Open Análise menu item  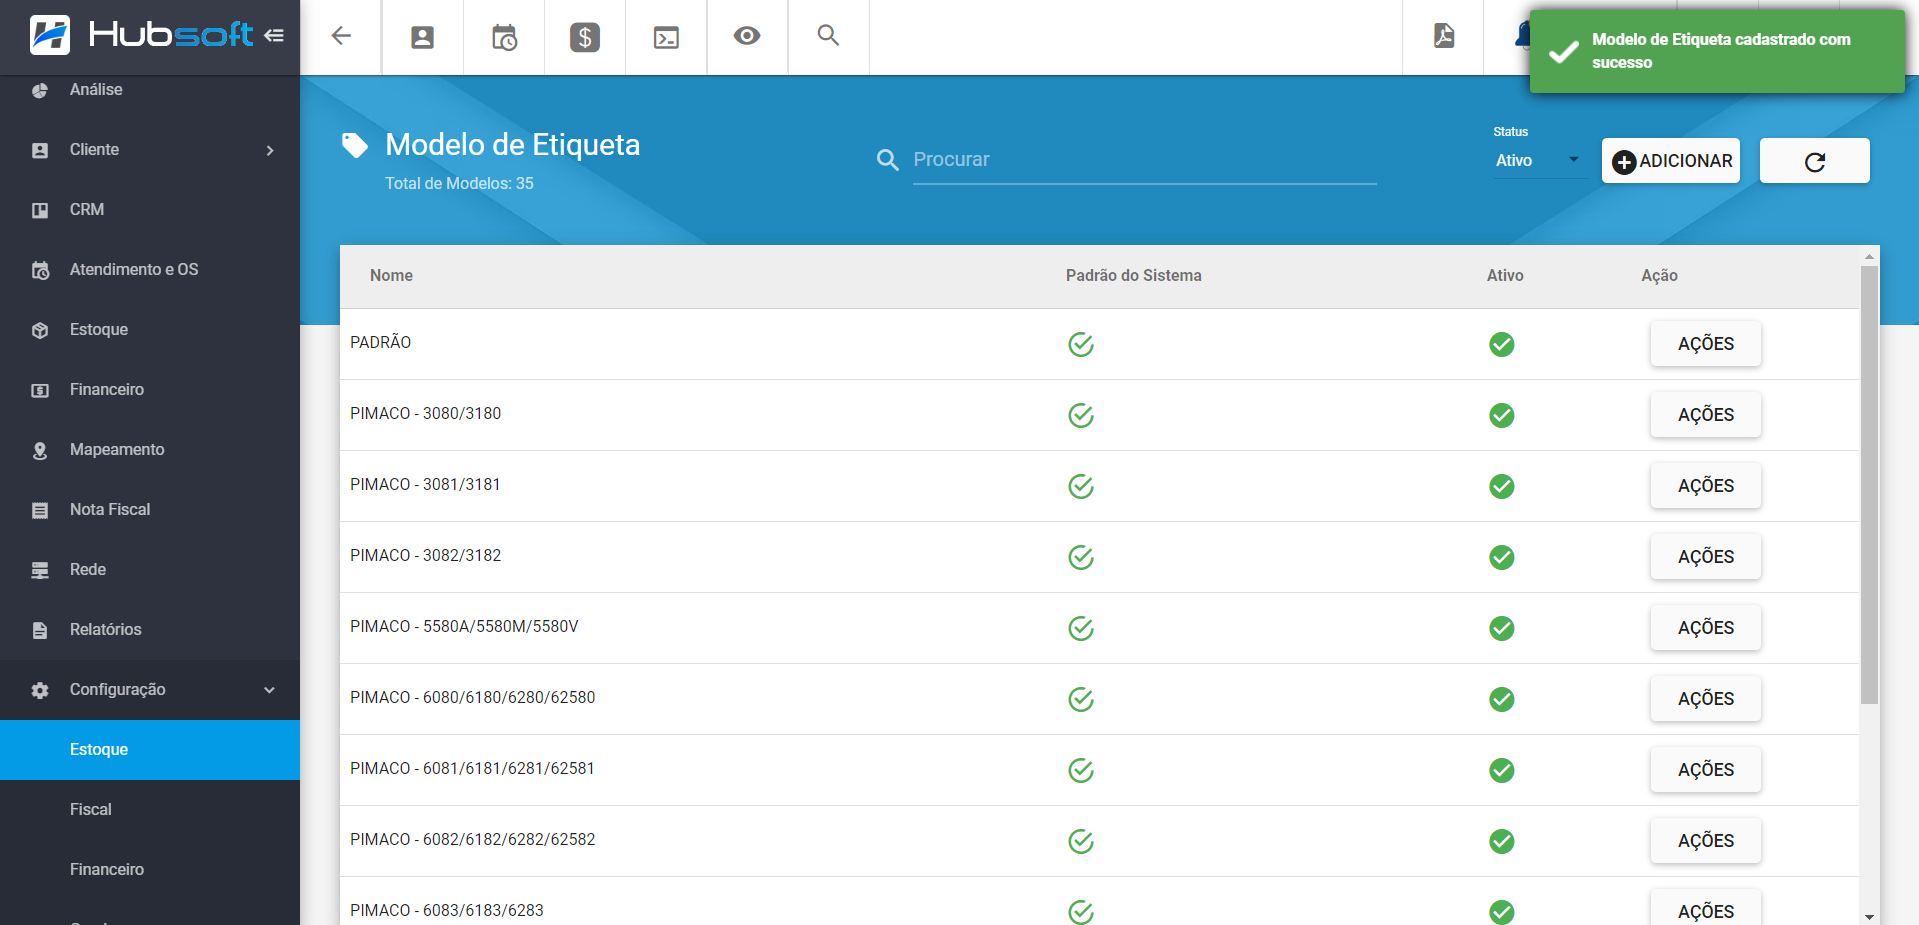[150, 90]
